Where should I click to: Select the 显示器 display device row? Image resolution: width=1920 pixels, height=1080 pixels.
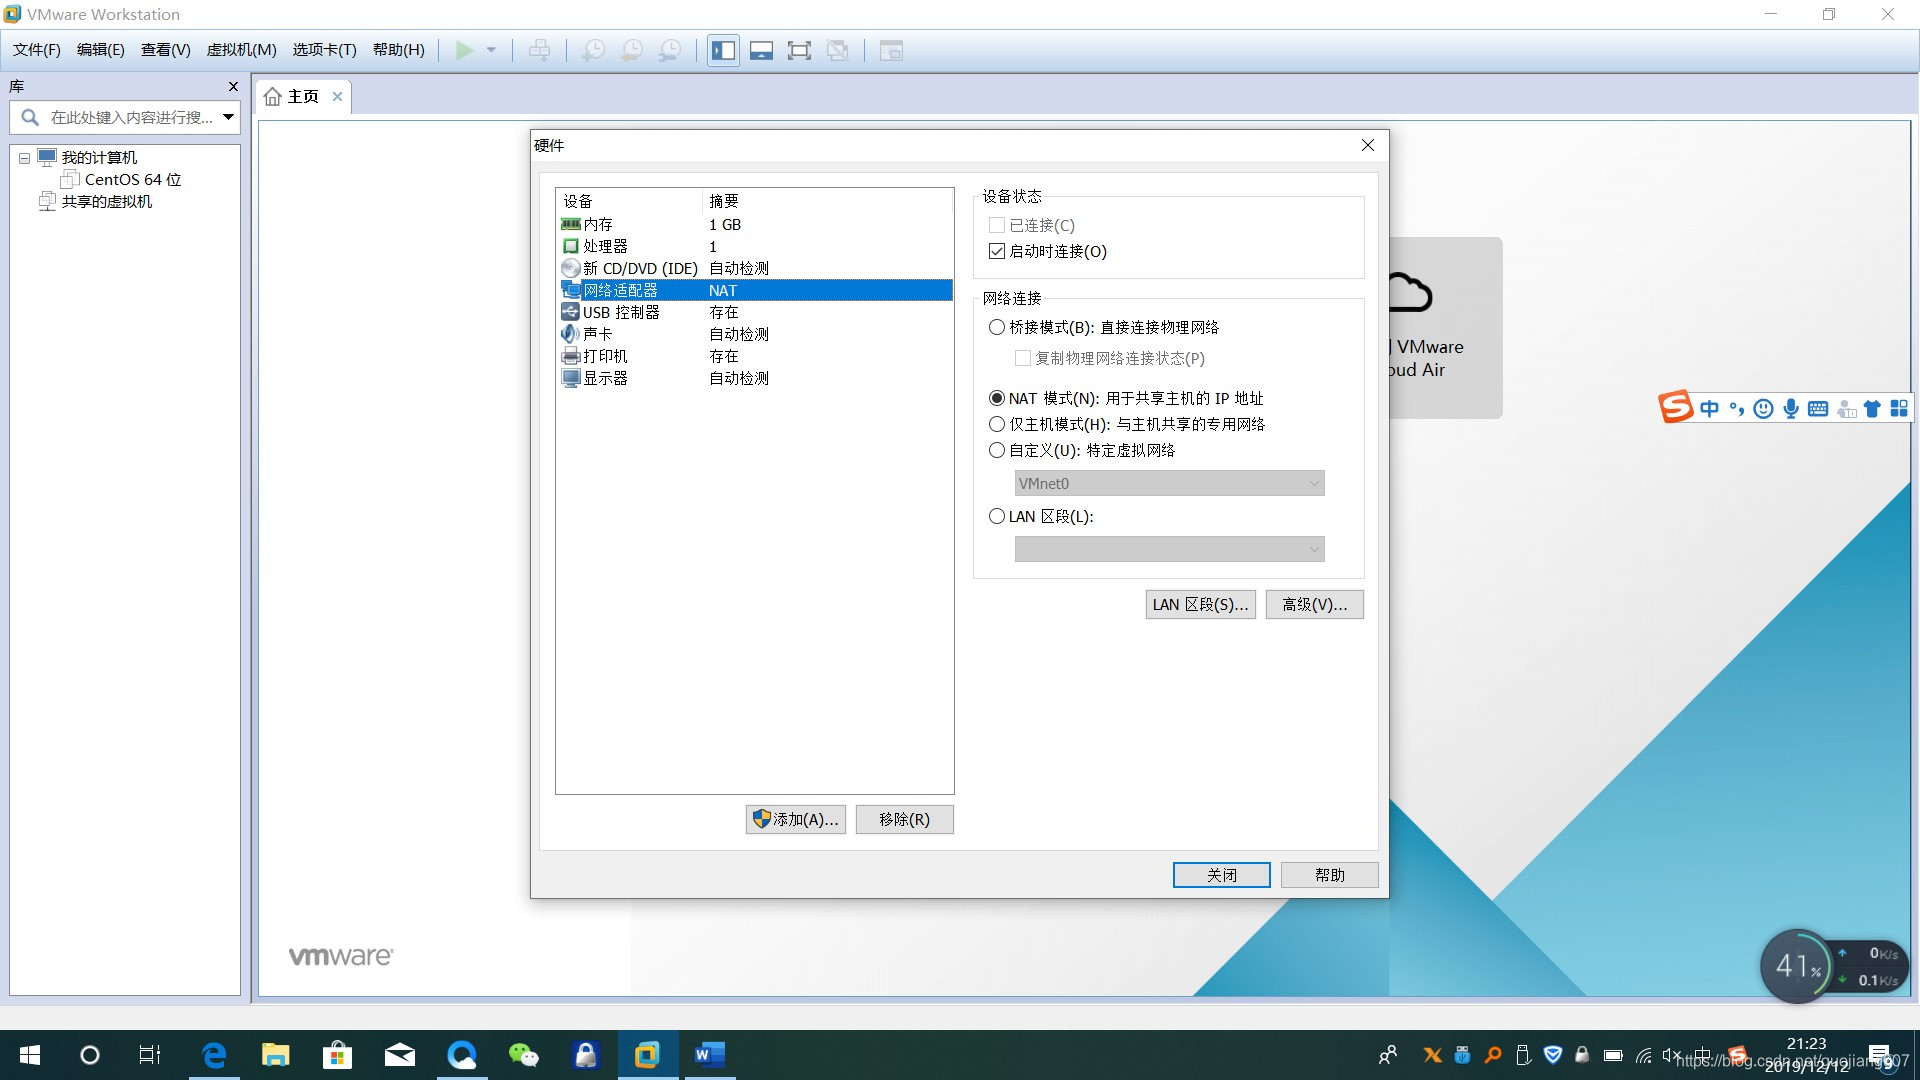coord(755,379)
